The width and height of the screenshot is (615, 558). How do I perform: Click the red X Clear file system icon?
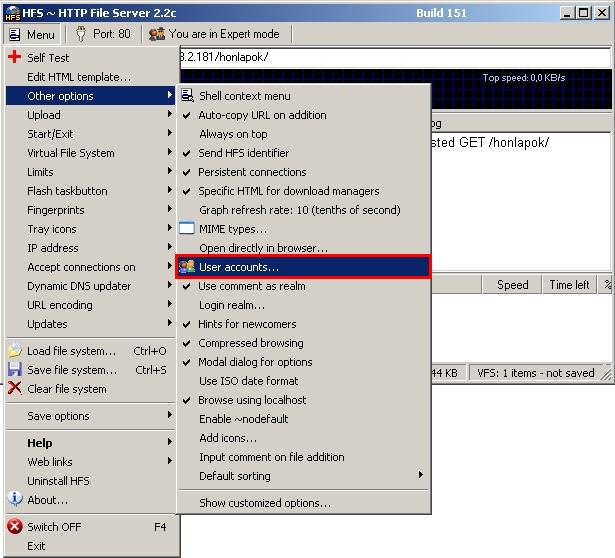[x=15, y=388]
